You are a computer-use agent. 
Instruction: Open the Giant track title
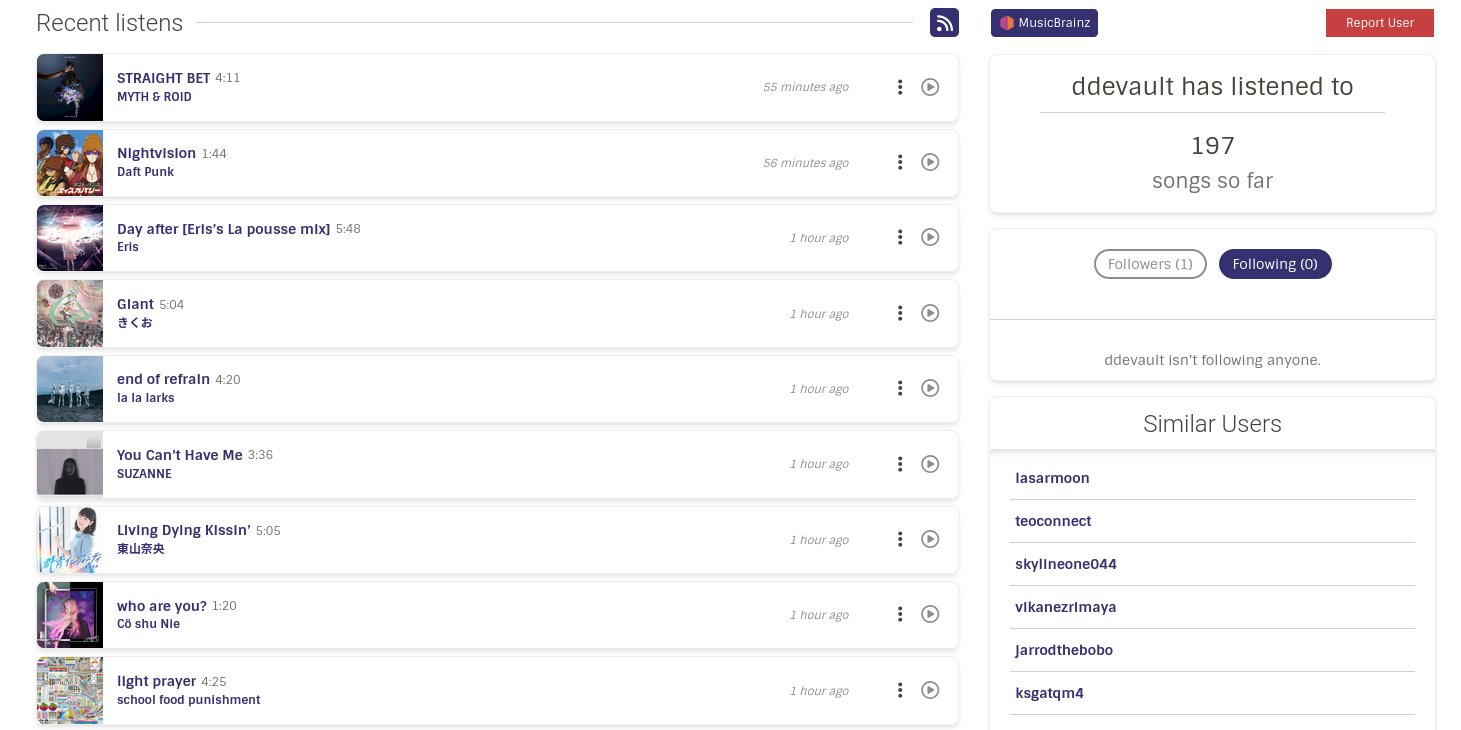(x=135, y=304)
